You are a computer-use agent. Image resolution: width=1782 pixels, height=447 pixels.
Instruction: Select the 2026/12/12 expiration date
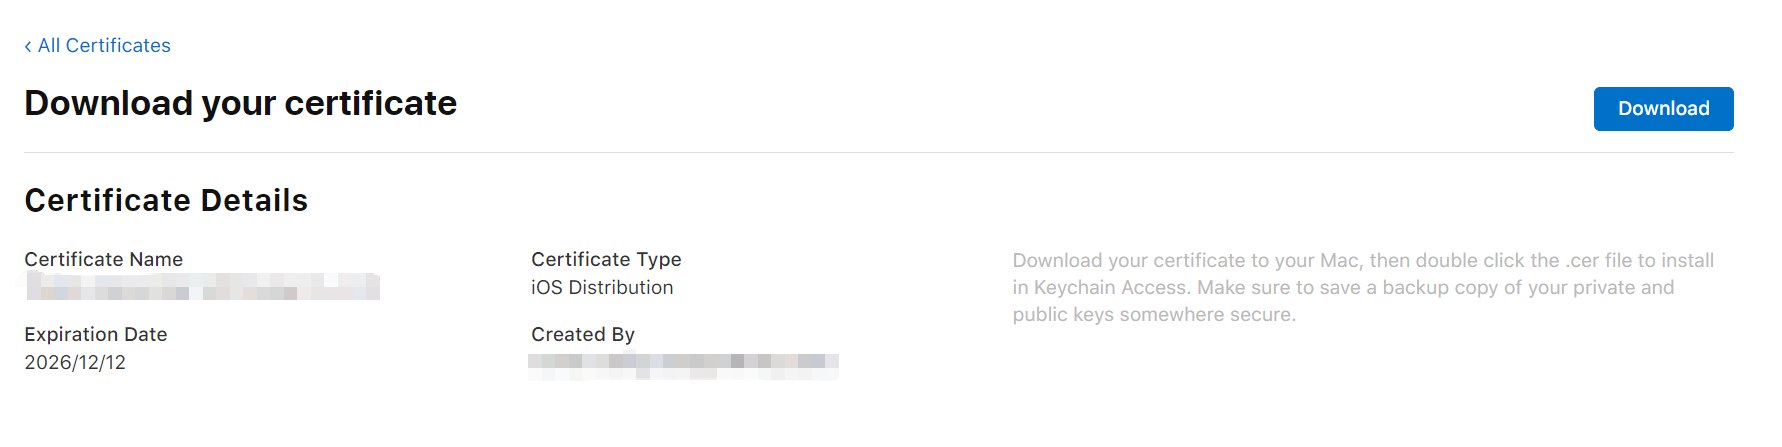click(x=75, y=362)
